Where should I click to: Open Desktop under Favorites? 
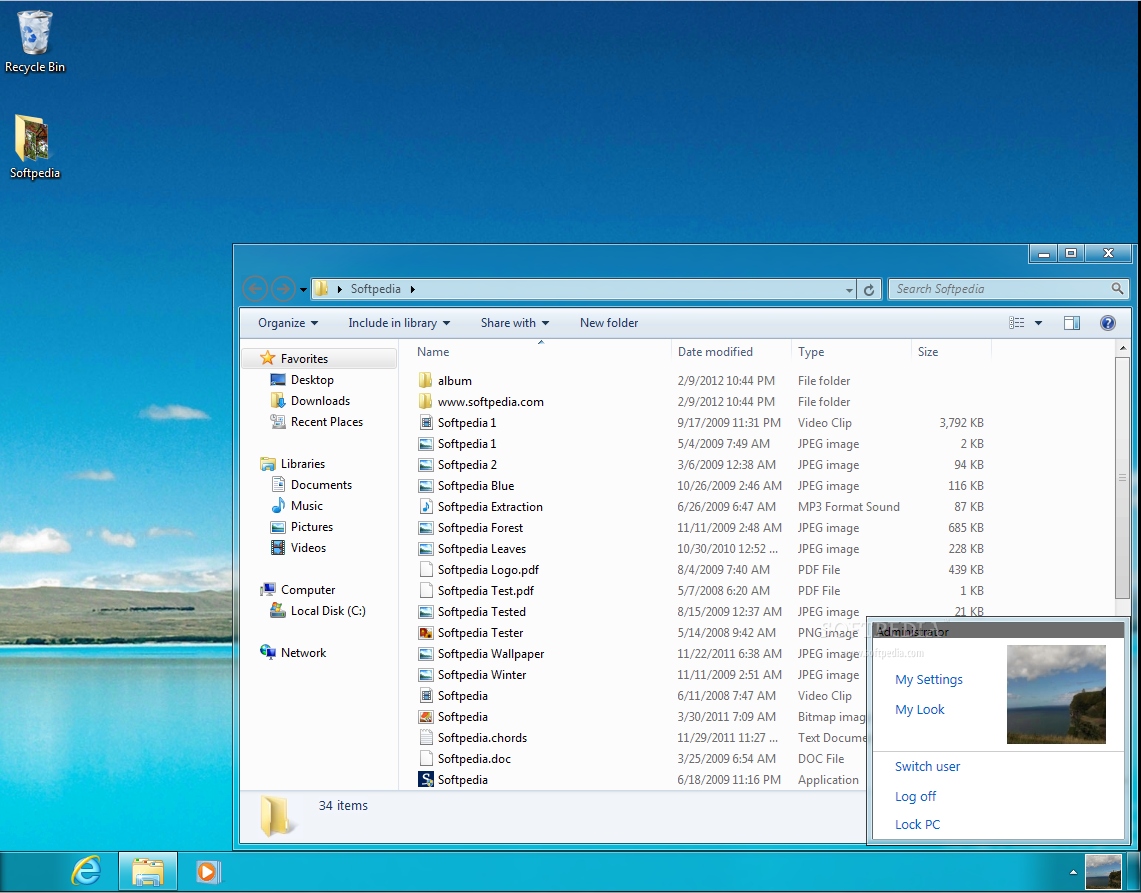coord(312,380)
